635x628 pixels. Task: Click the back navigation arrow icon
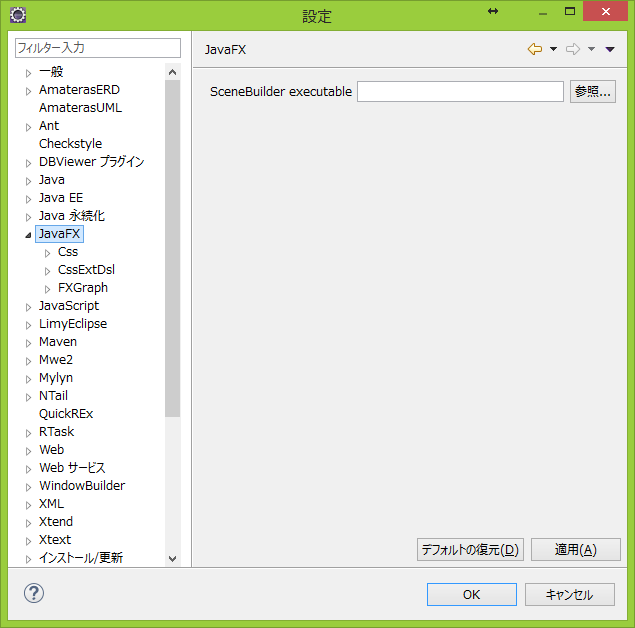coord(535,49)
